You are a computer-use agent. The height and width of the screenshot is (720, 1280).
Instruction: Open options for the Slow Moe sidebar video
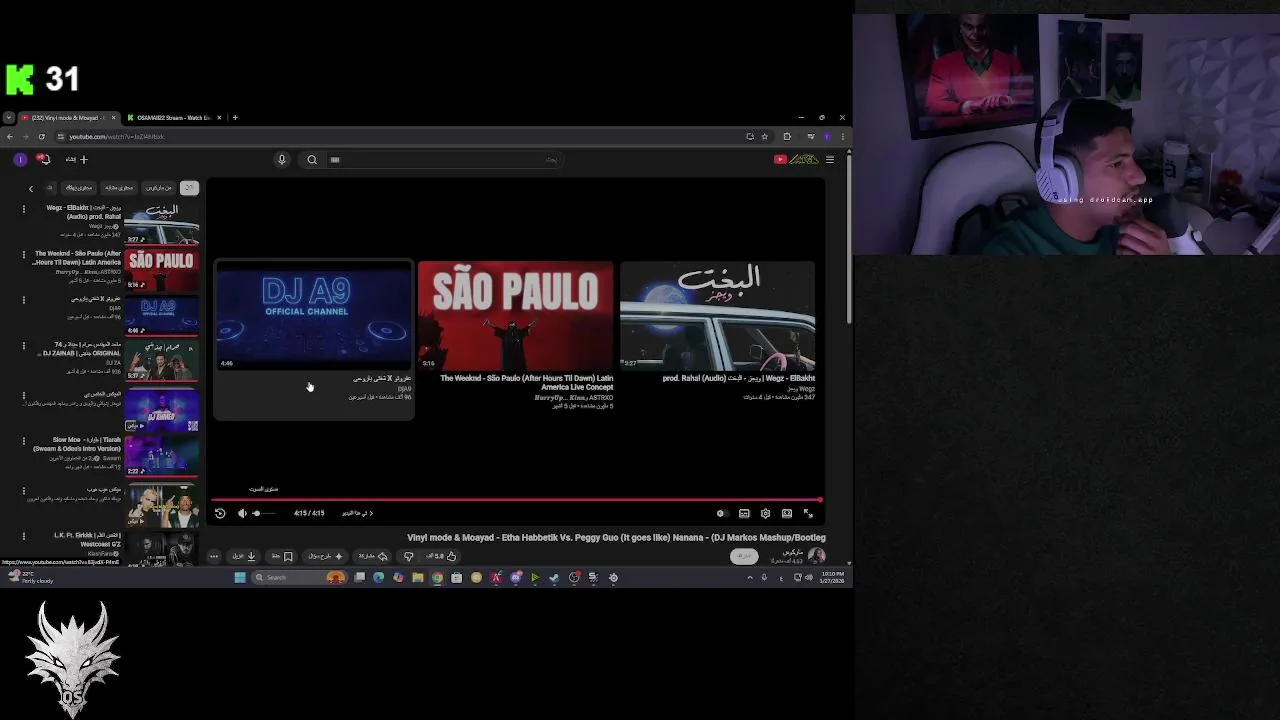pos(24,441)
